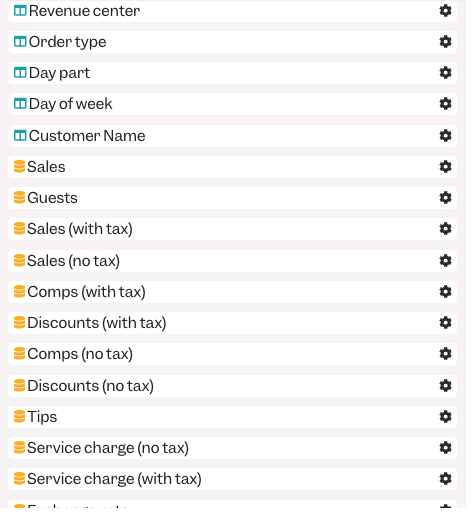Click gear beside Comps (with tax)
Screen dimensions: 471x516
point(445,292)
